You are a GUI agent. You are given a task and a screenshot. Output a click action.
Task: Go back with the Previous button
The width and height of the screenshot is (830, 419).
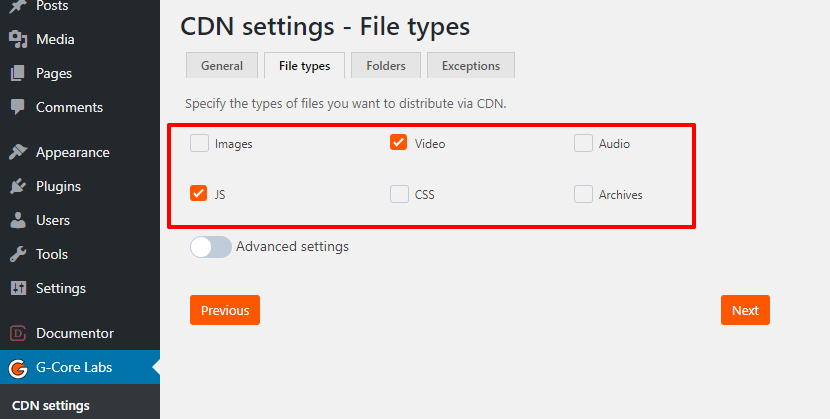point(225,310)
